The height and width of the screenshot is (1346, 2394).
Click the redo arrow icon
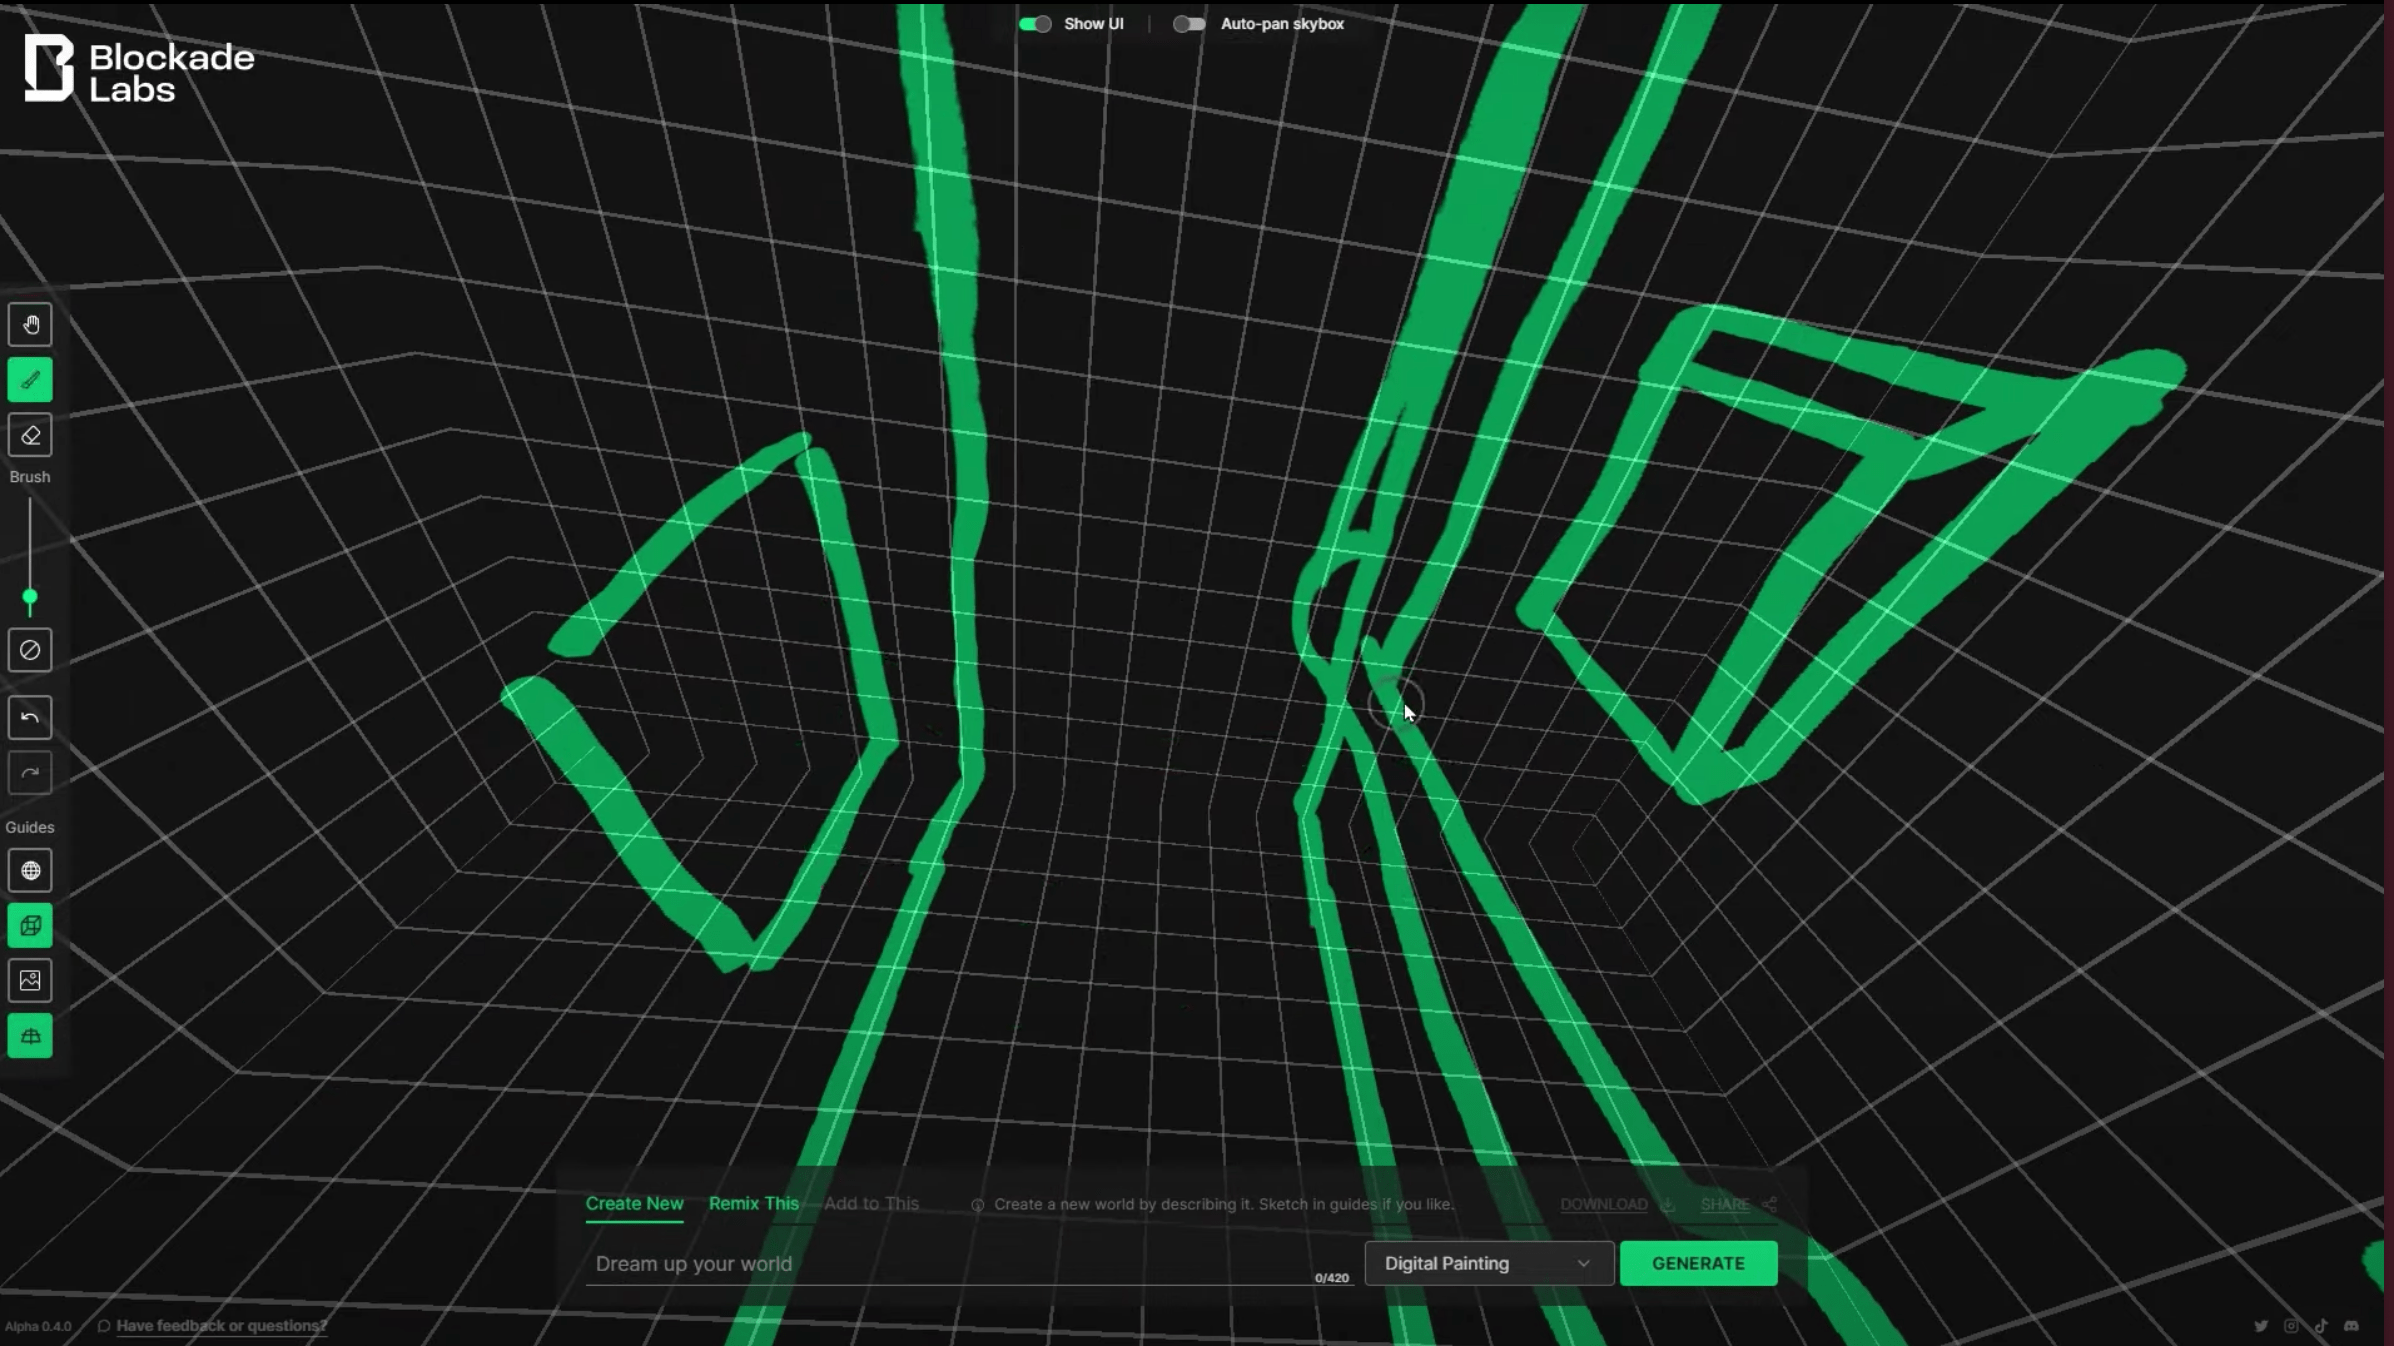pos(30,773)
